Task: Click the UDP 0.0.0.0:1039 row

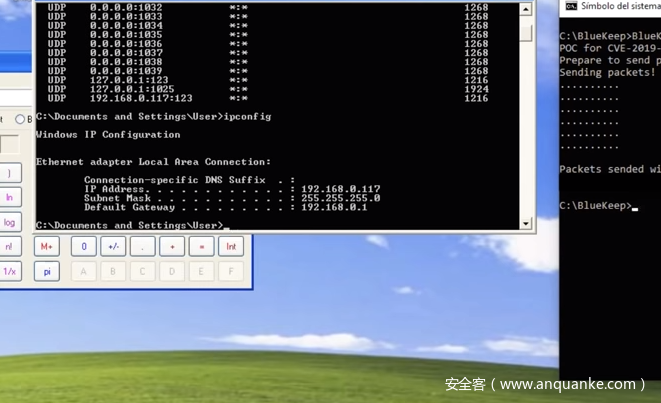Action: pyautogui.click(x=268, y=71)
